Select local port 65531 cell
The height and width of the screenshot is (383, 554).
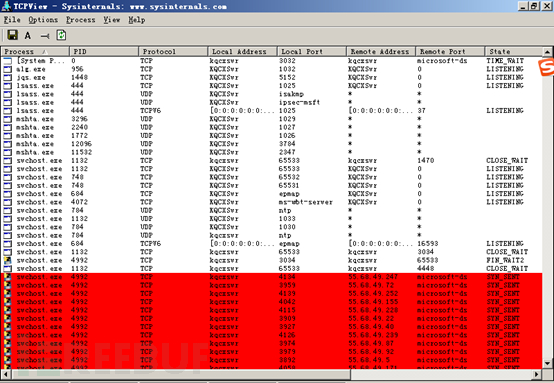tap(289, 186)
